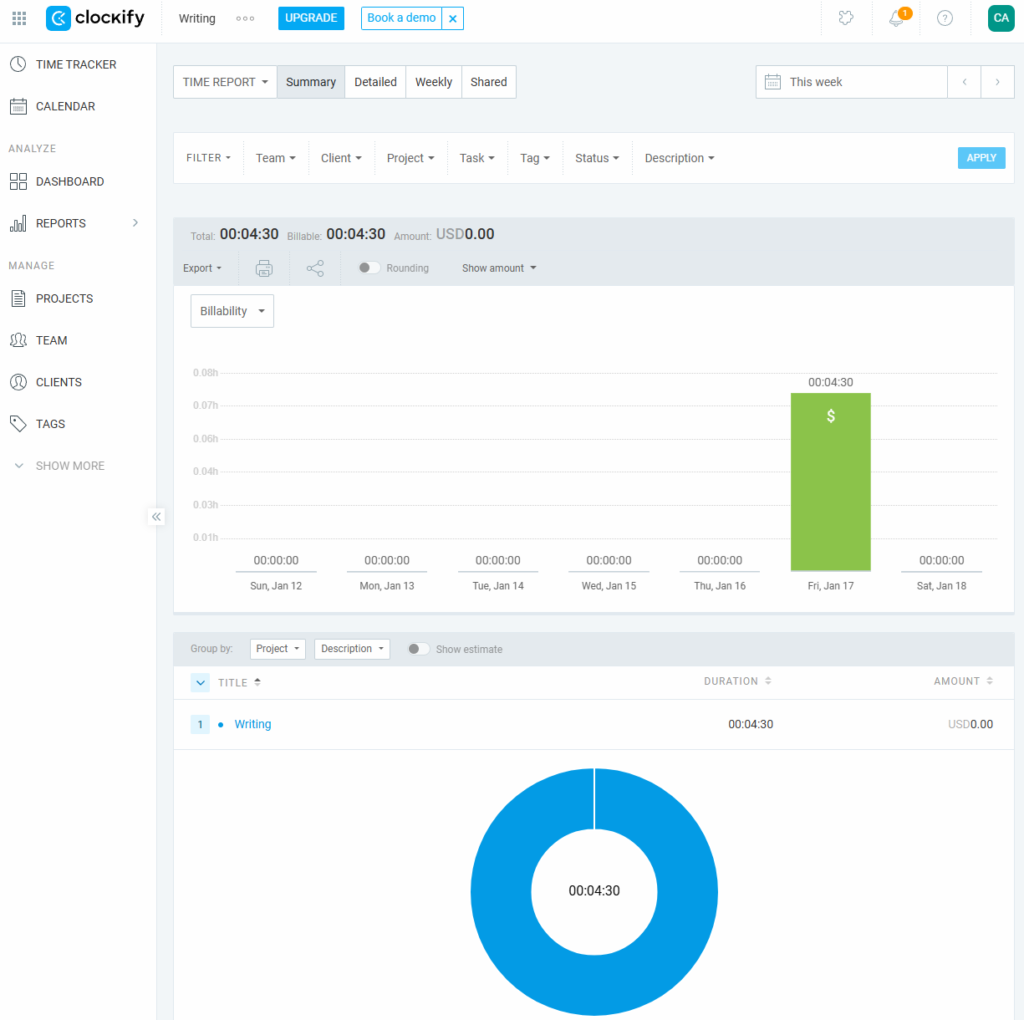Share the report via the share icon
This screenshot has height=1020, width=1024.
[x=314, y=268]
